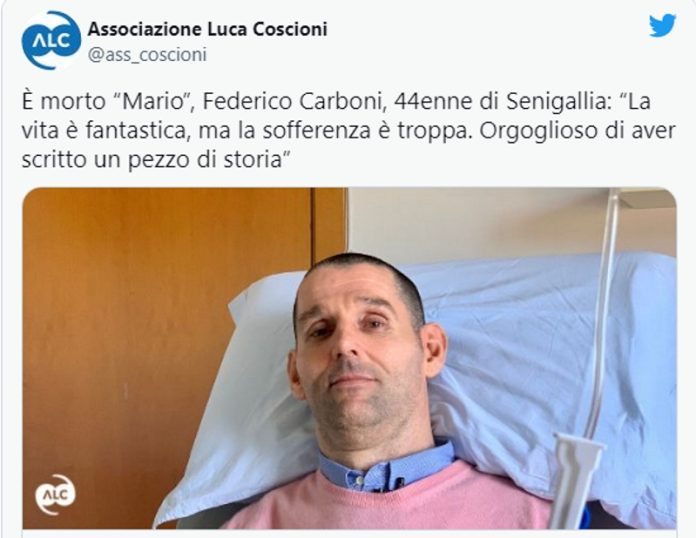Click the quoted name "Mario" in tweet

tap(153, 101)
